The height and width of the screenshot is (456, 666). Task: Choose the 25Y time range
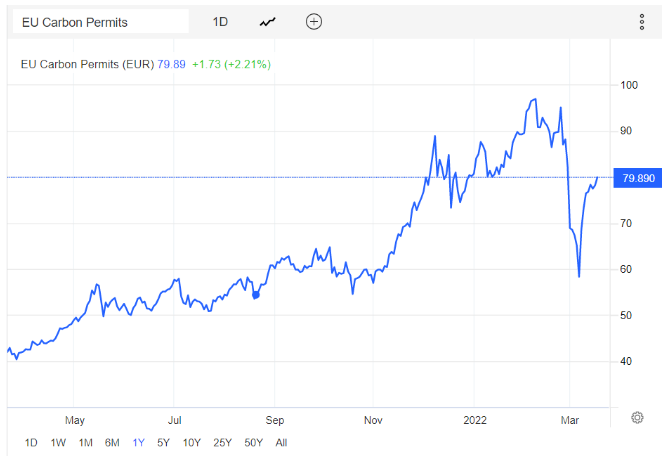point(222,442)
